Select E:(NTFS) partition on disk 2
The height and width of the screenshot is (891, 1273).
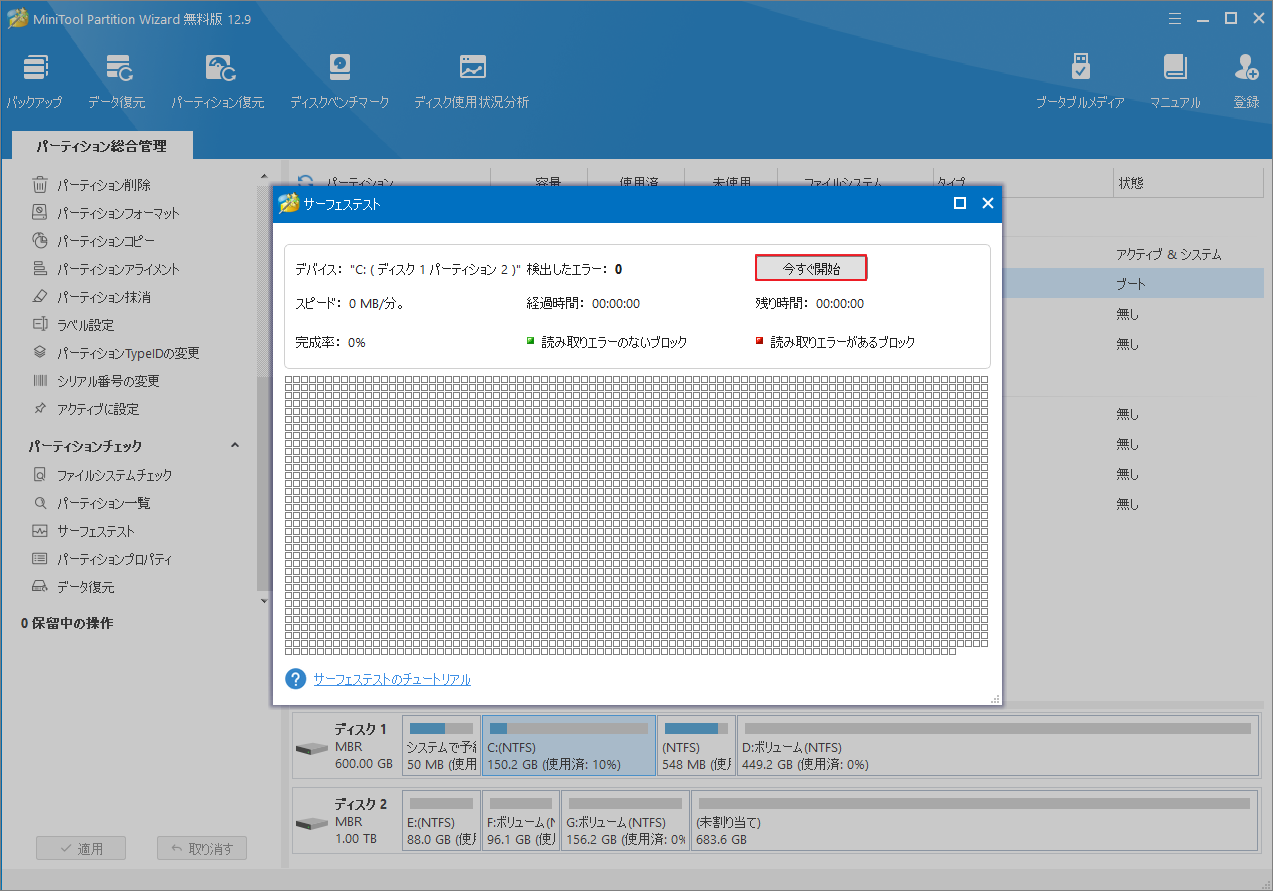point(441,820)
